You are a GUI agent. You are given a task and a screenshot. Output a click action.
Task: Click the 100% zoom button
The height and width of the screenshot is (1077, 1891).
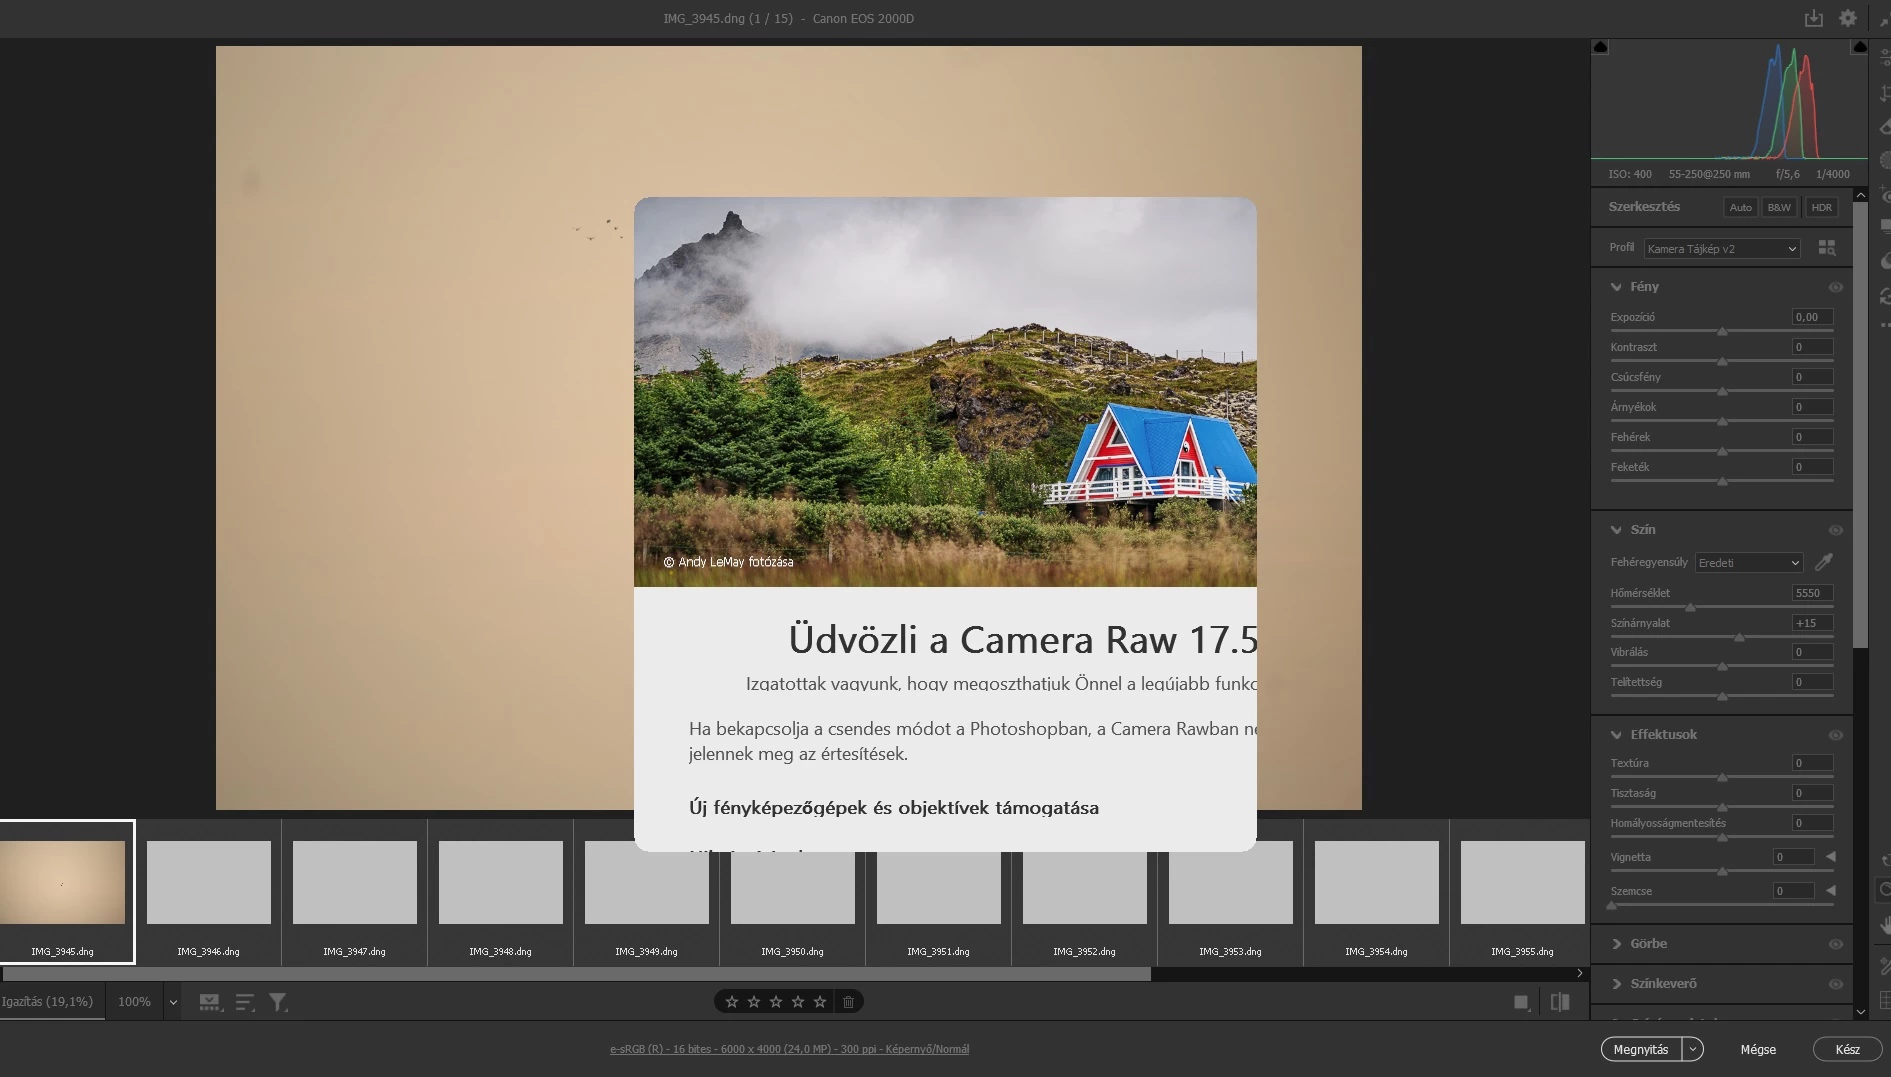[x=135, y=1002]
